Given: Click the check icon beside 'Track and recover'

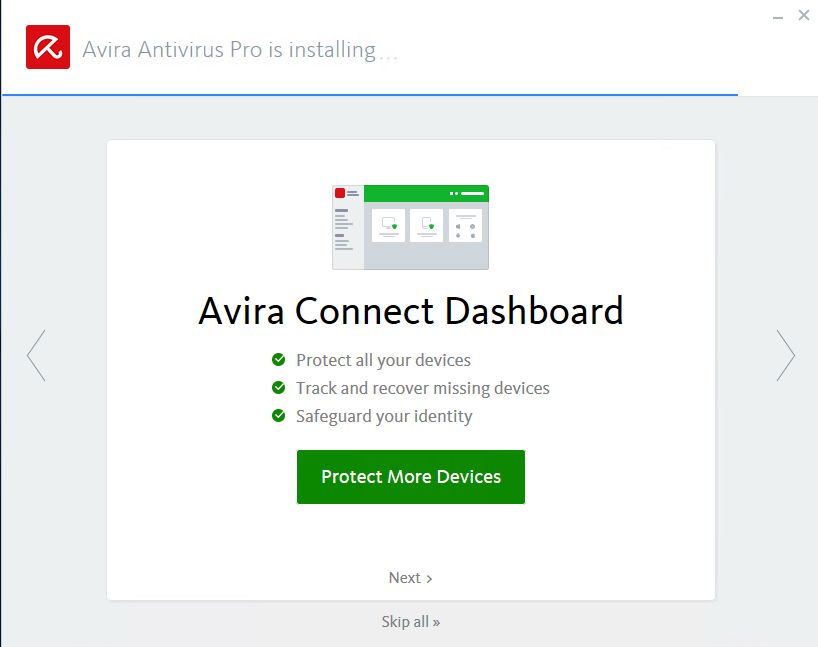Looking at the screenshot, I should 279,388.
